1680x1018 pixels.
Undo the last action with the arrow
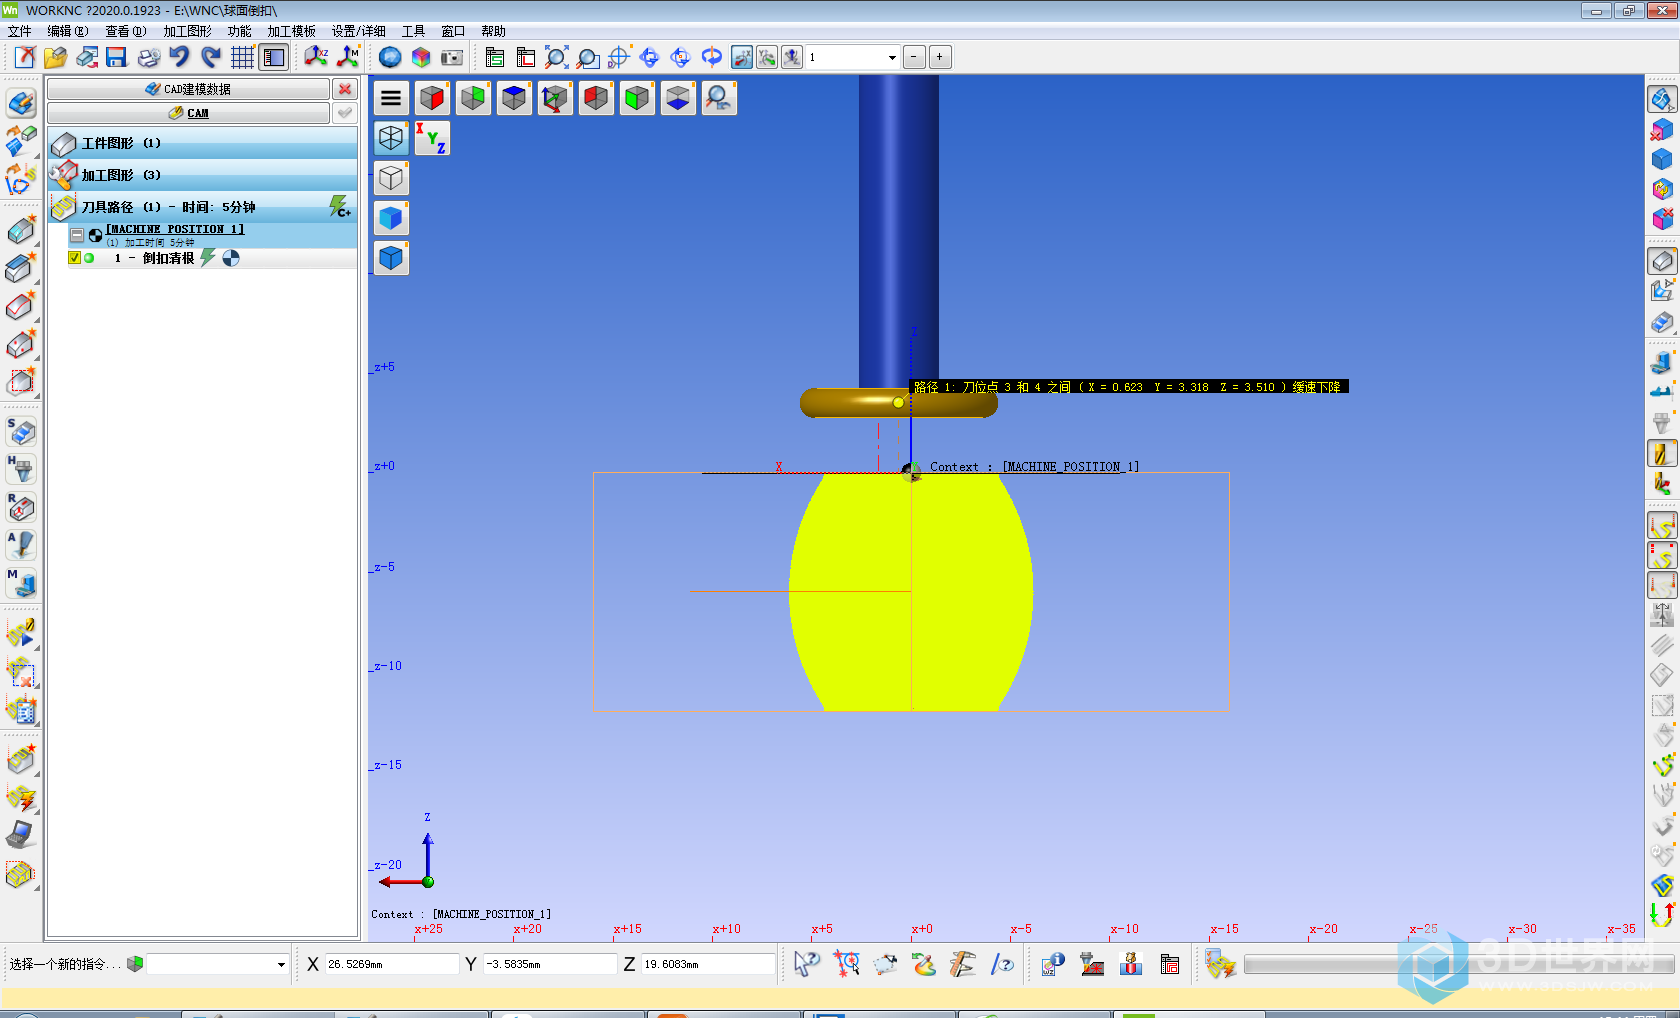point(179,57)
